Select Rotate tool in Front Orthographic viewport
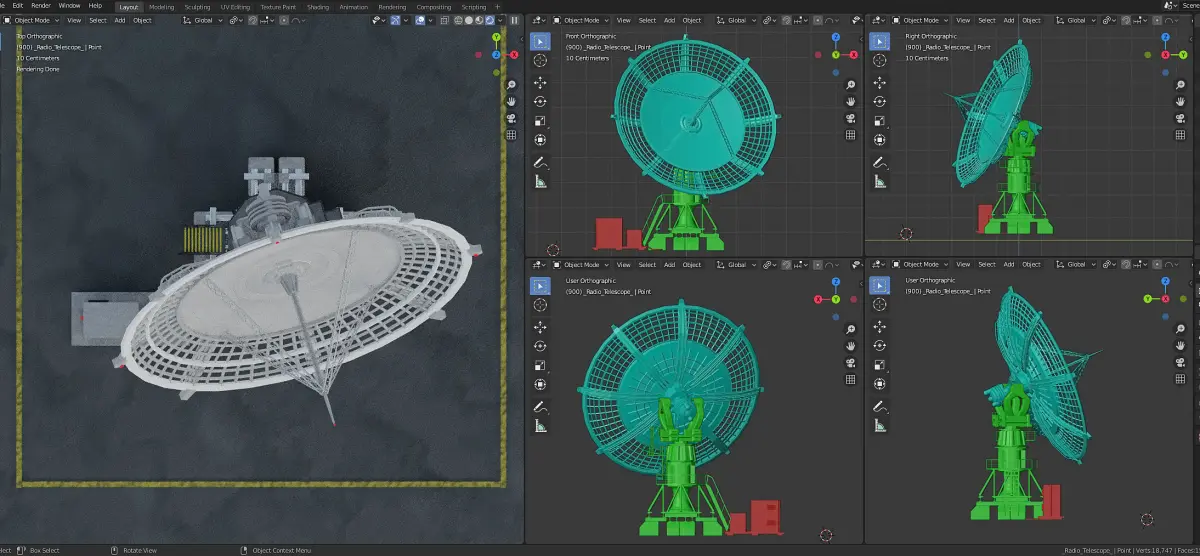The image size is (1200, 556). (x=540, y=102)
